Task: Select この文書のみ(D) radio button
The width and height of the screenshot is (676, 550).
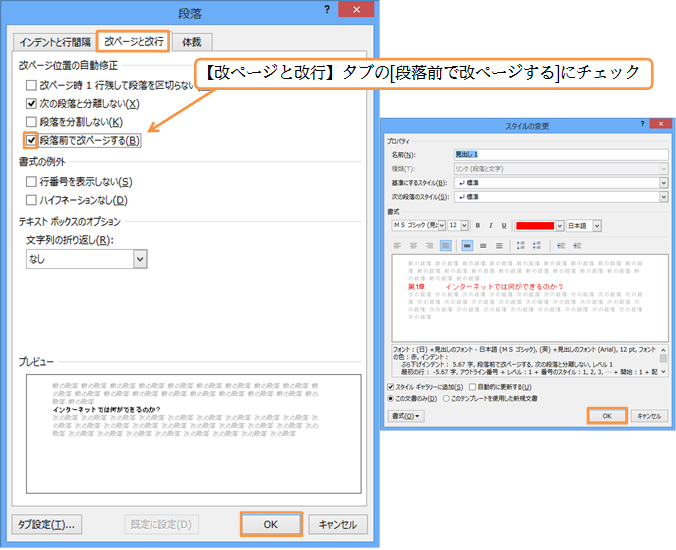Action: coord(391,399)
